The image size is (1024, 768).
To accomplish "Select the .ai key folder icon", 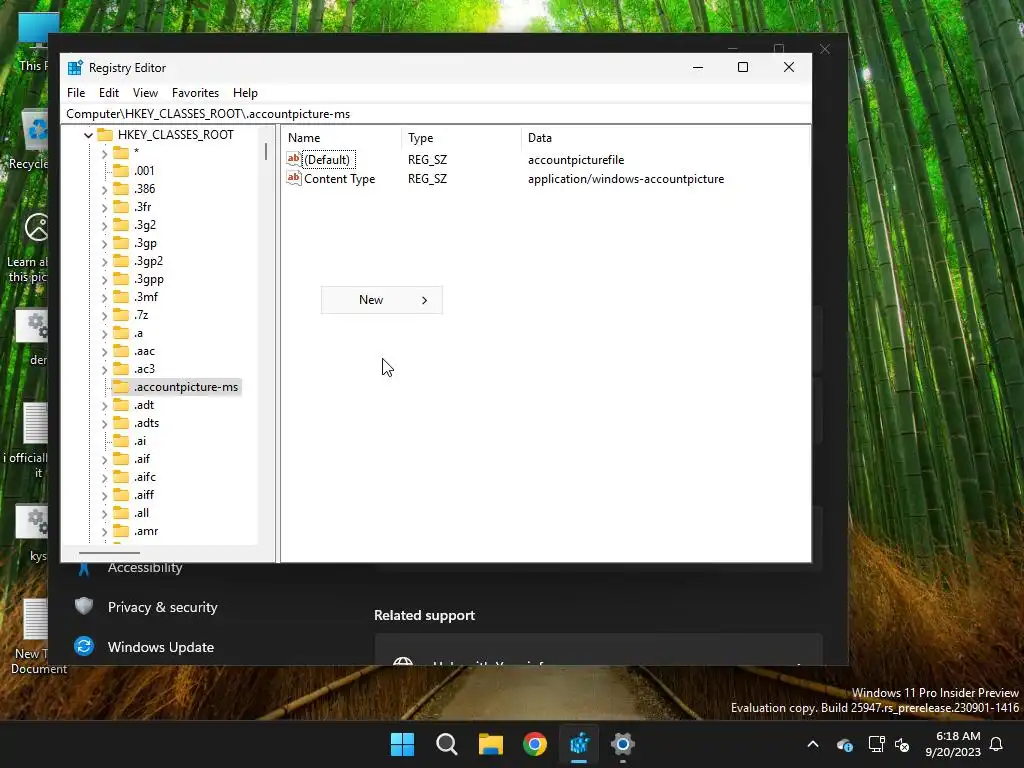I will click(x=121, y=441).
